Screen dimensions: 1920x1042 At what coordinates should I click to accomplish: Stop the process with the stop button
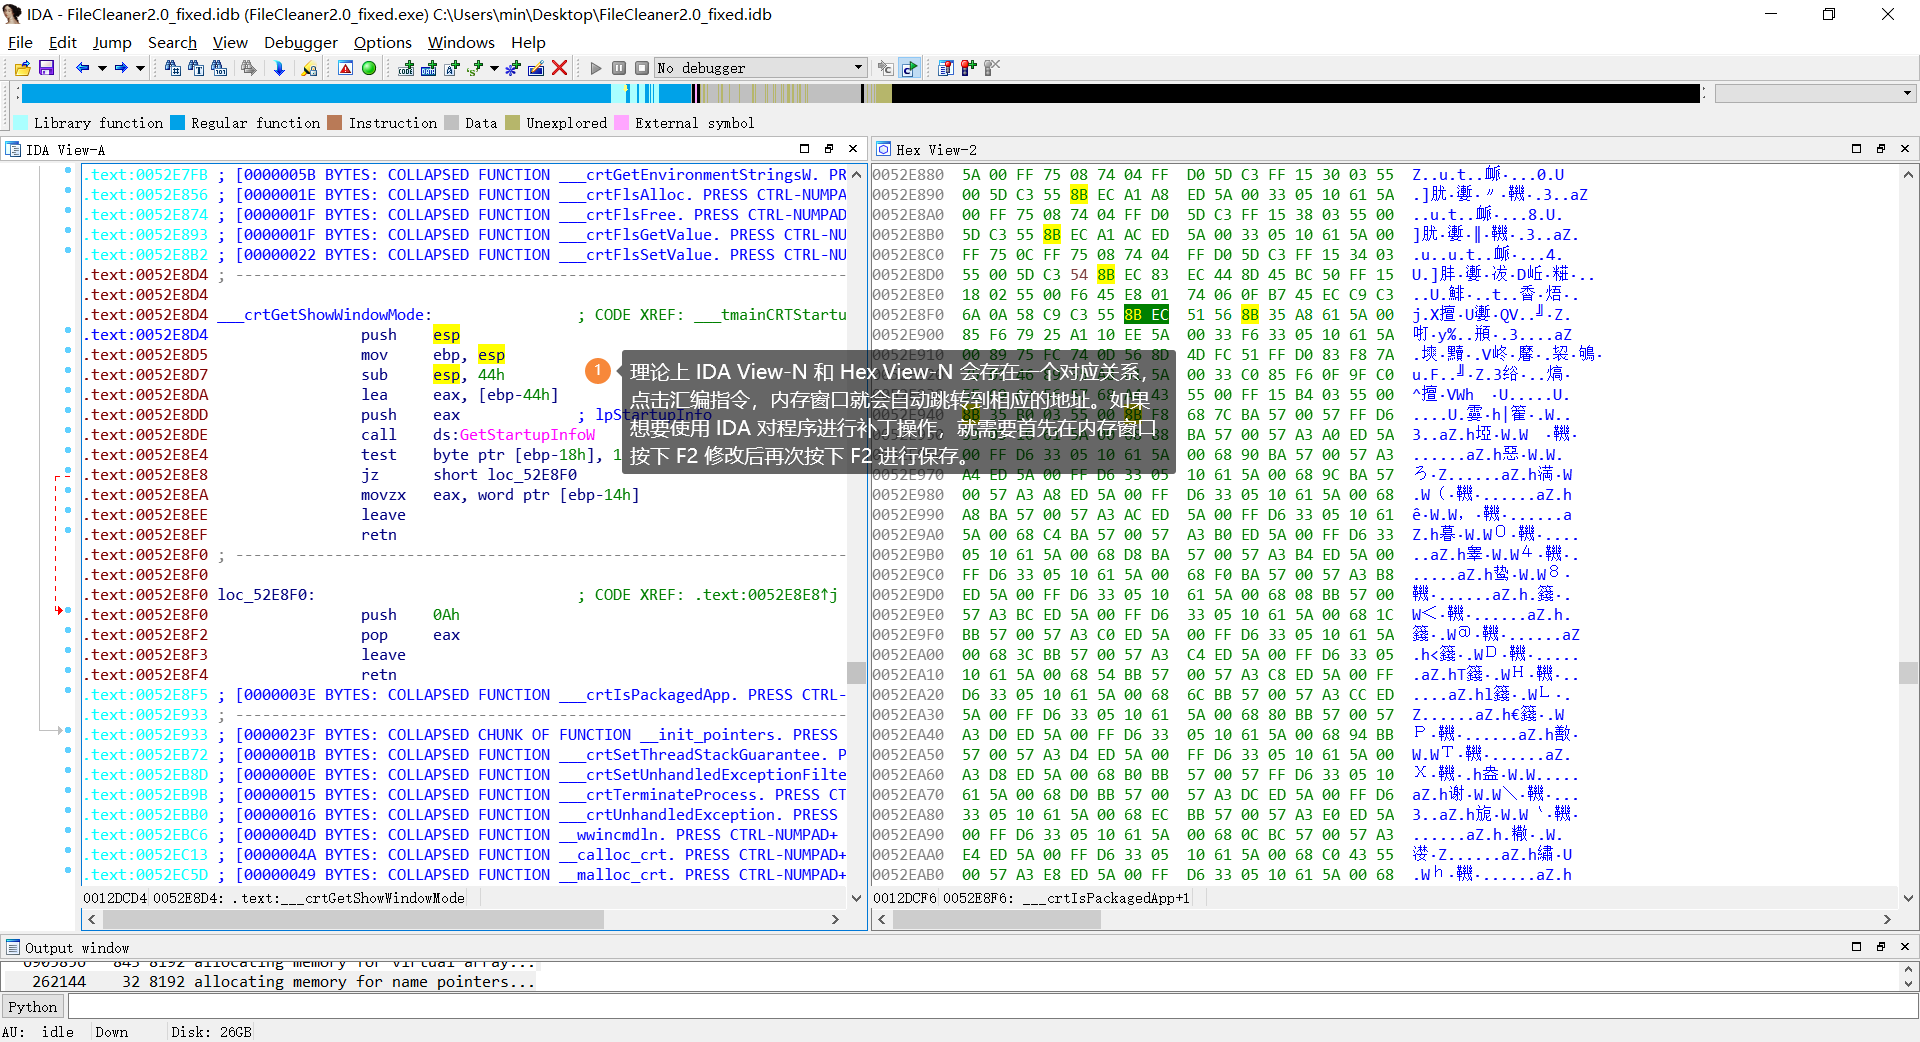642,68
